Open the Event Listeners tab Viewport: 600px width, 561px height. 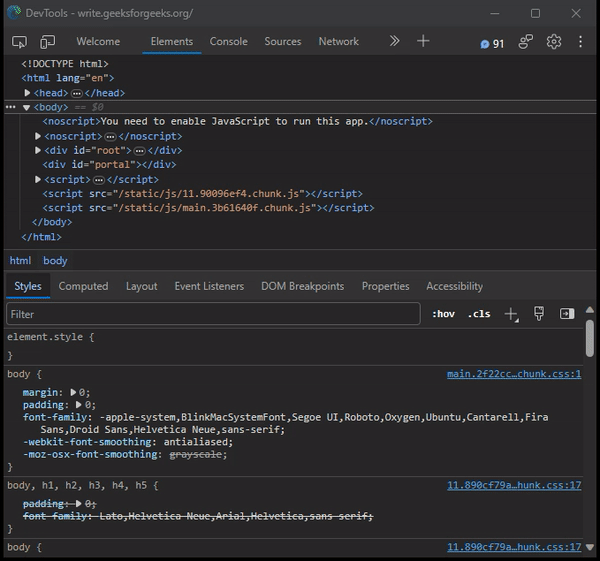point(209,286)
